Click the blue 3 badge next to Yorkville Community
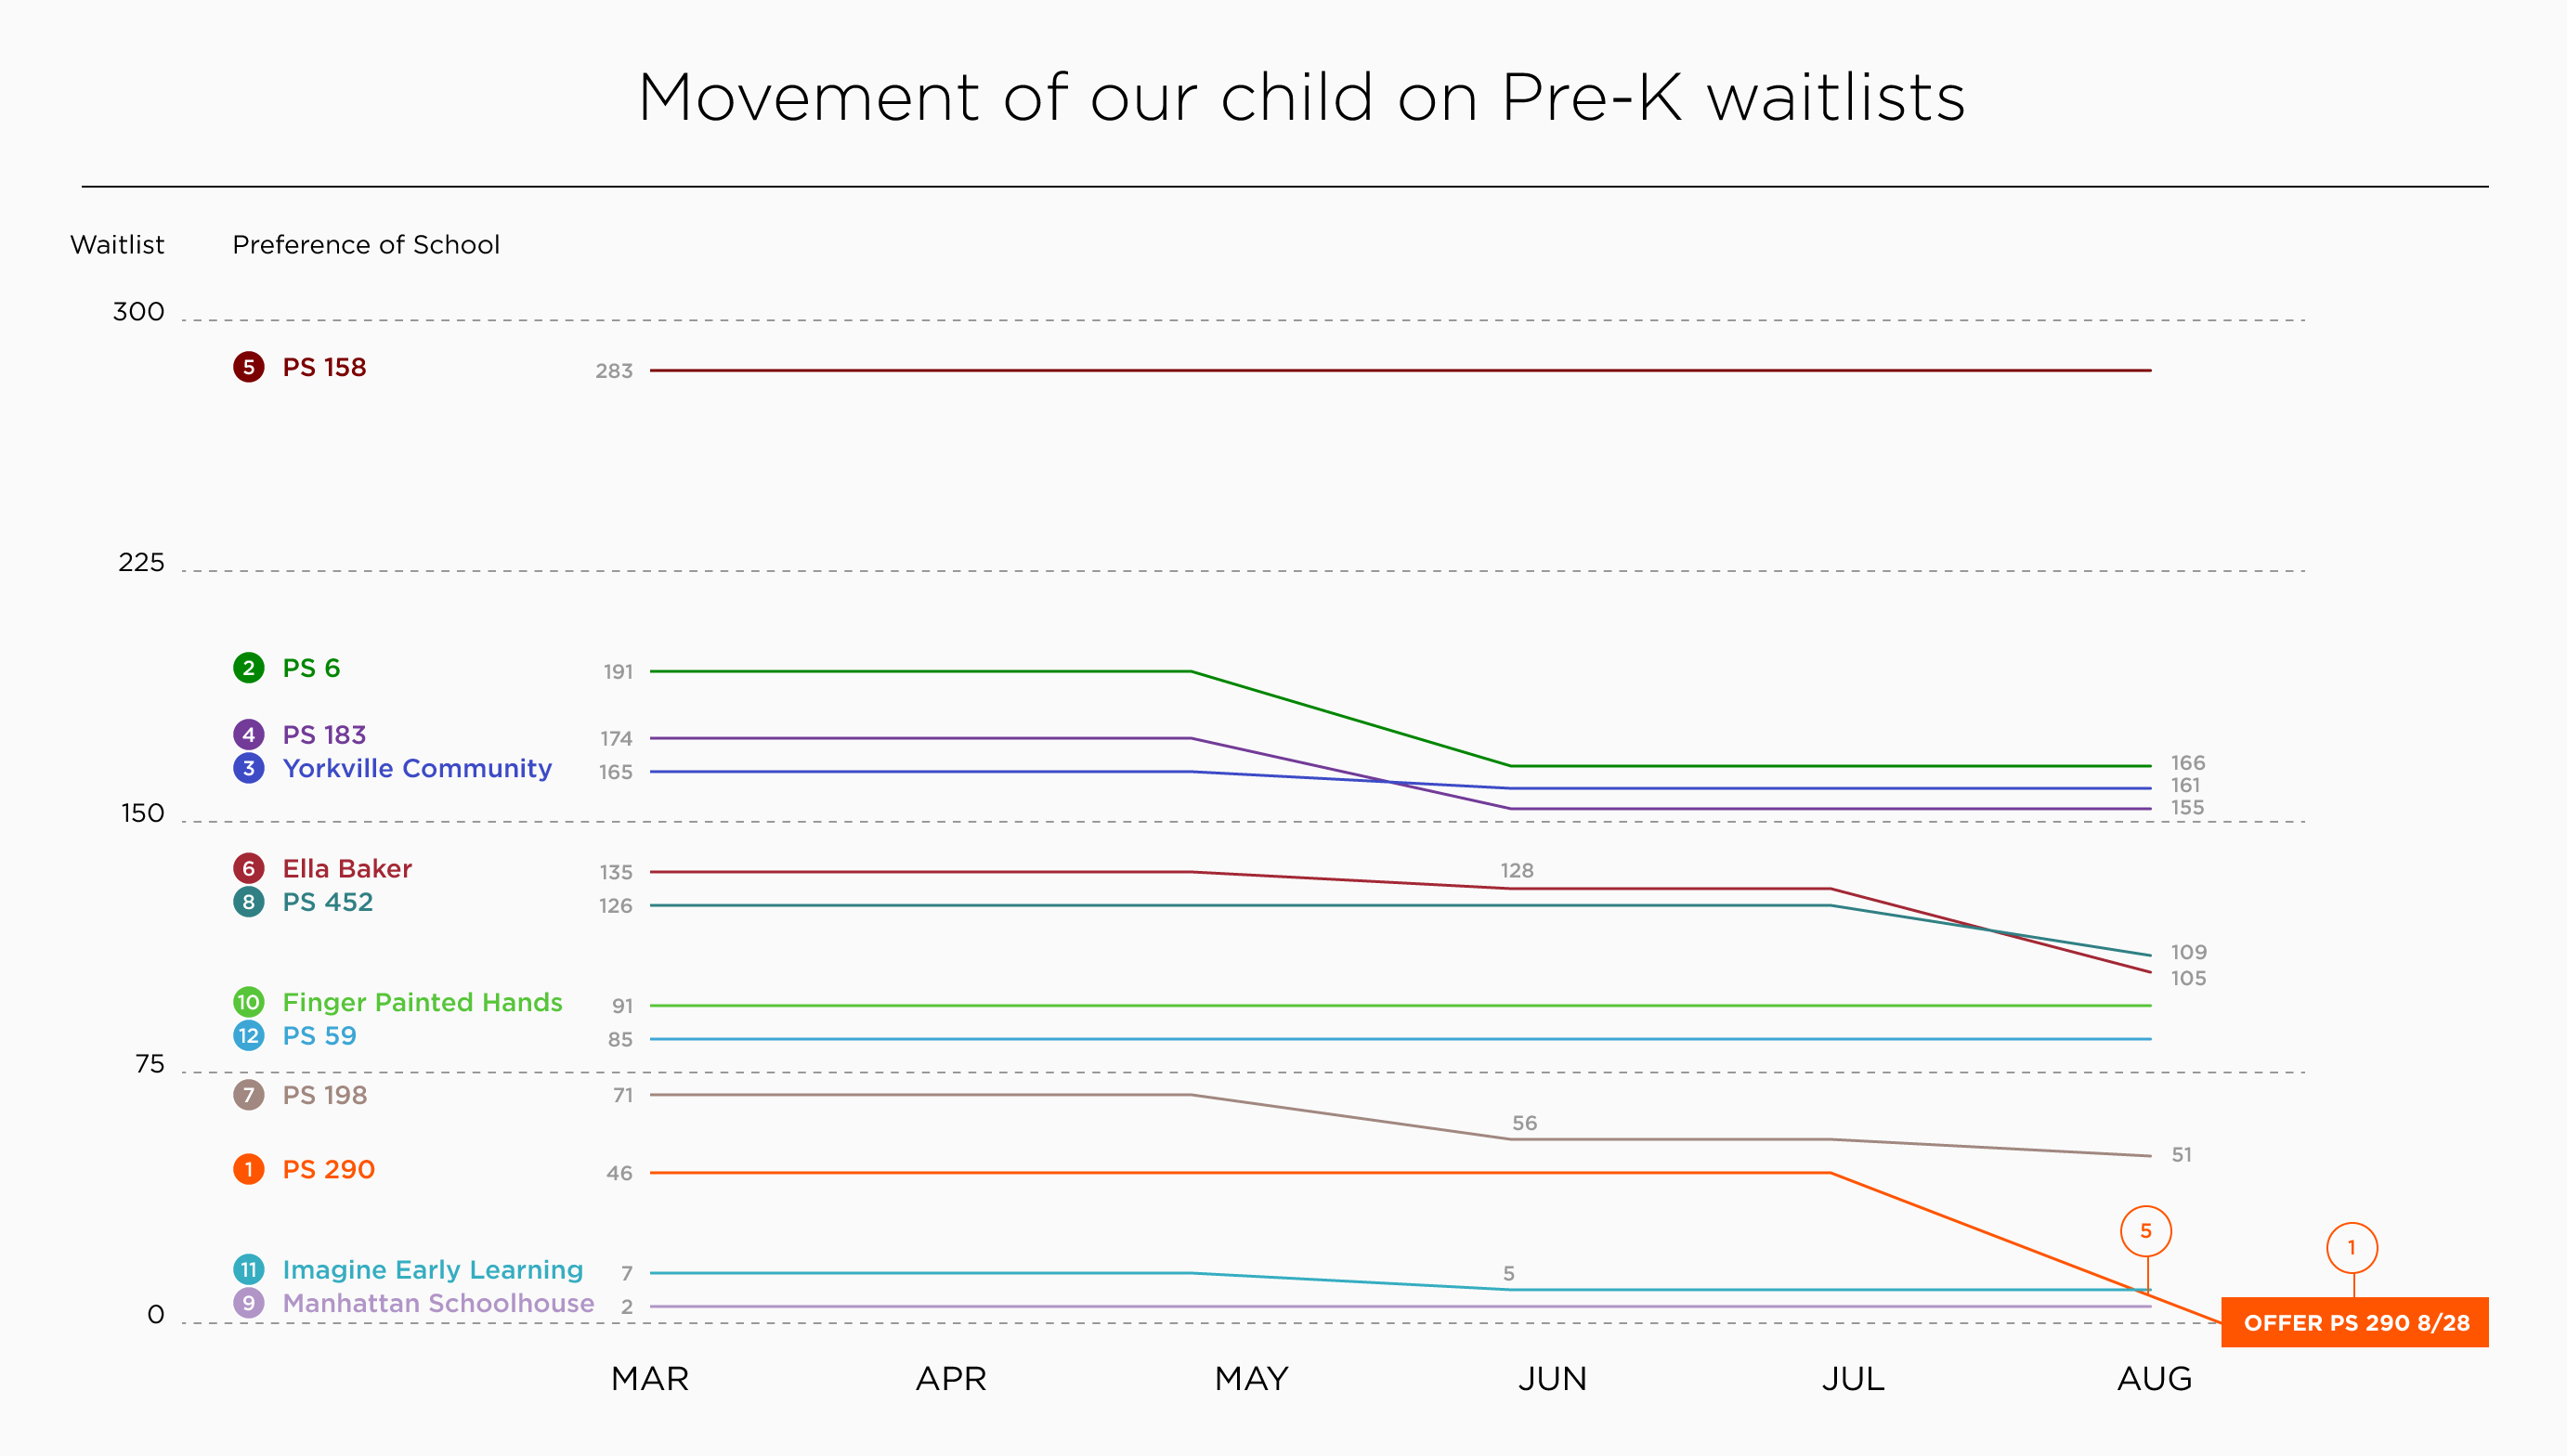 coord(248,768)
